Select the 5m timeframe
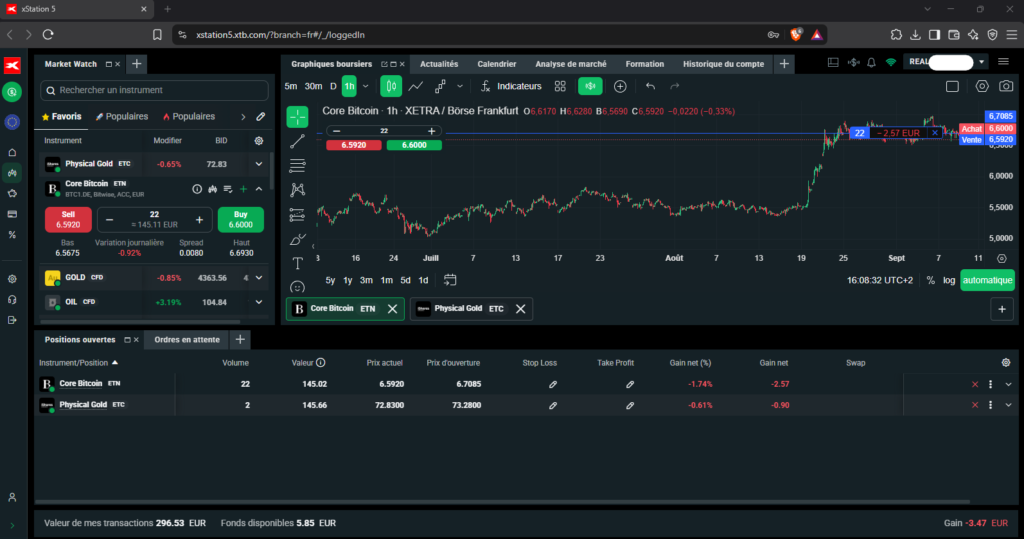Screen dimensions: 1024x539 (291, 86)
